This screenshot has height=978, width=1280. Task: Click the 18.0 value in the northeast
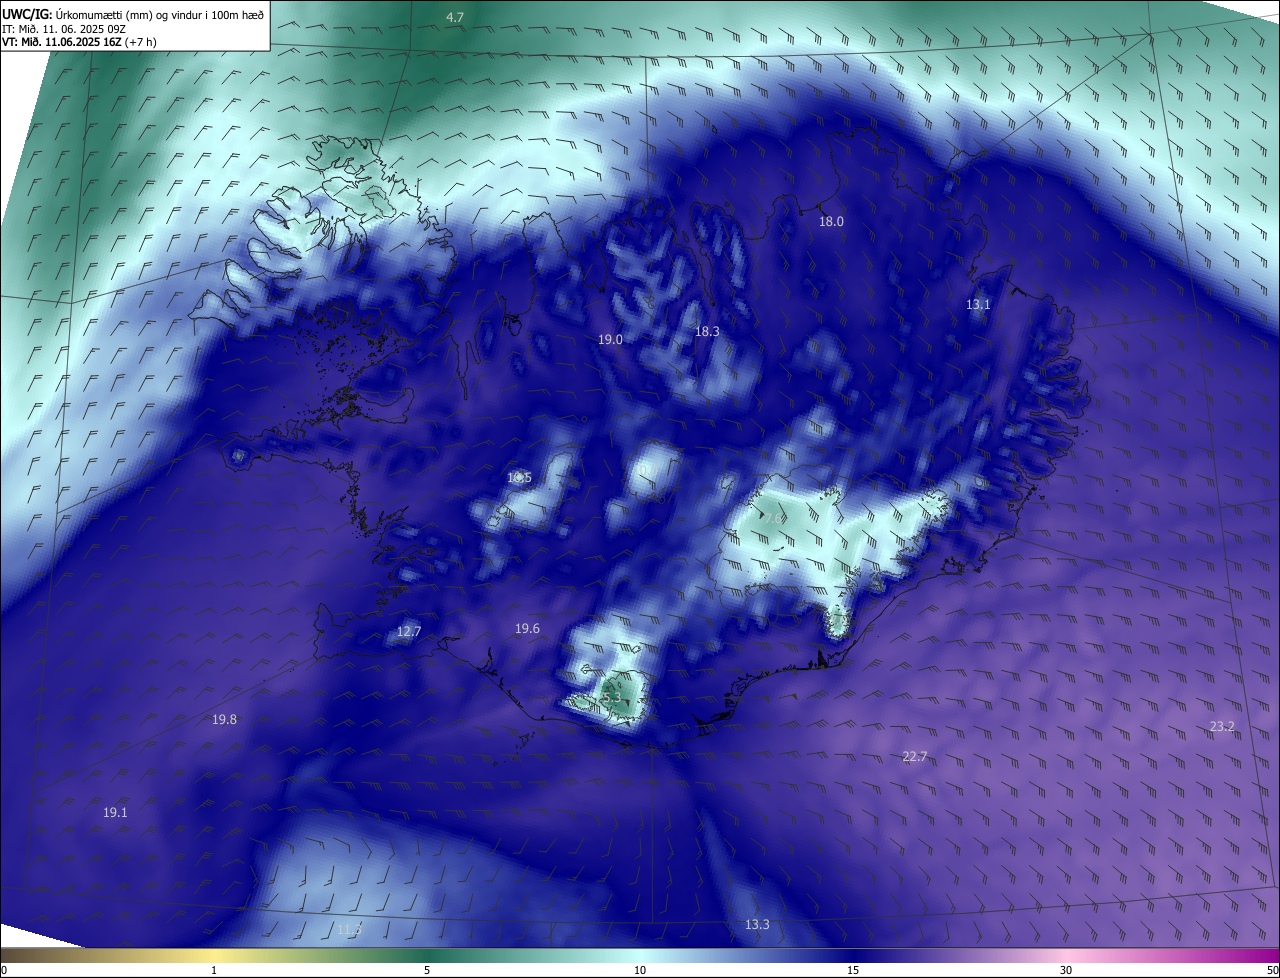click(x=832, y=222)
